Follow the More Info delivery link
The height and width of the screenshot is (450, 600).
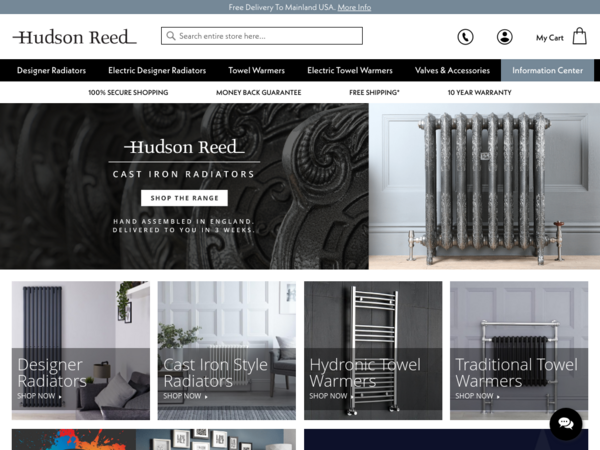(x=354, y=7)
